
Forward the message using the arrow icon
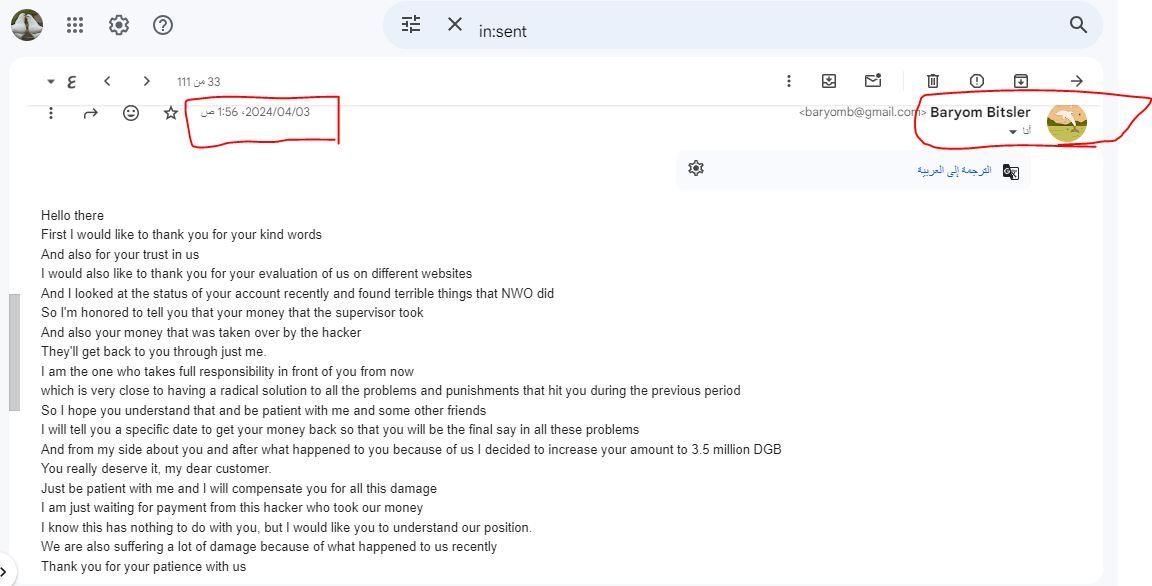[91, 113]
